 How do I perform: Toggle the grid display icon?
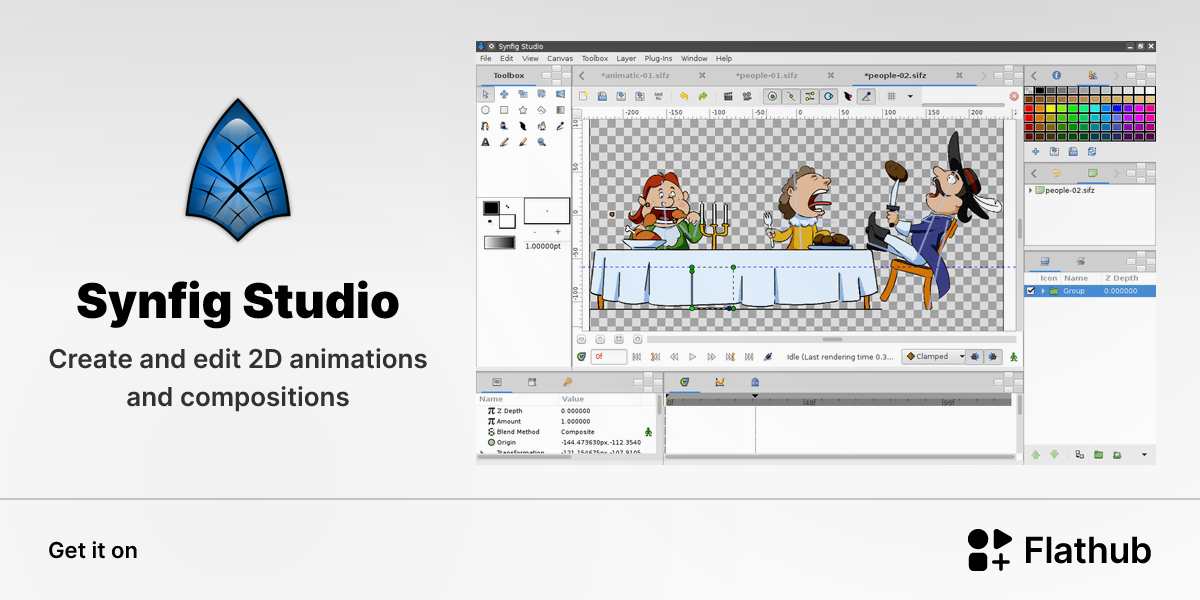point(891,96)
